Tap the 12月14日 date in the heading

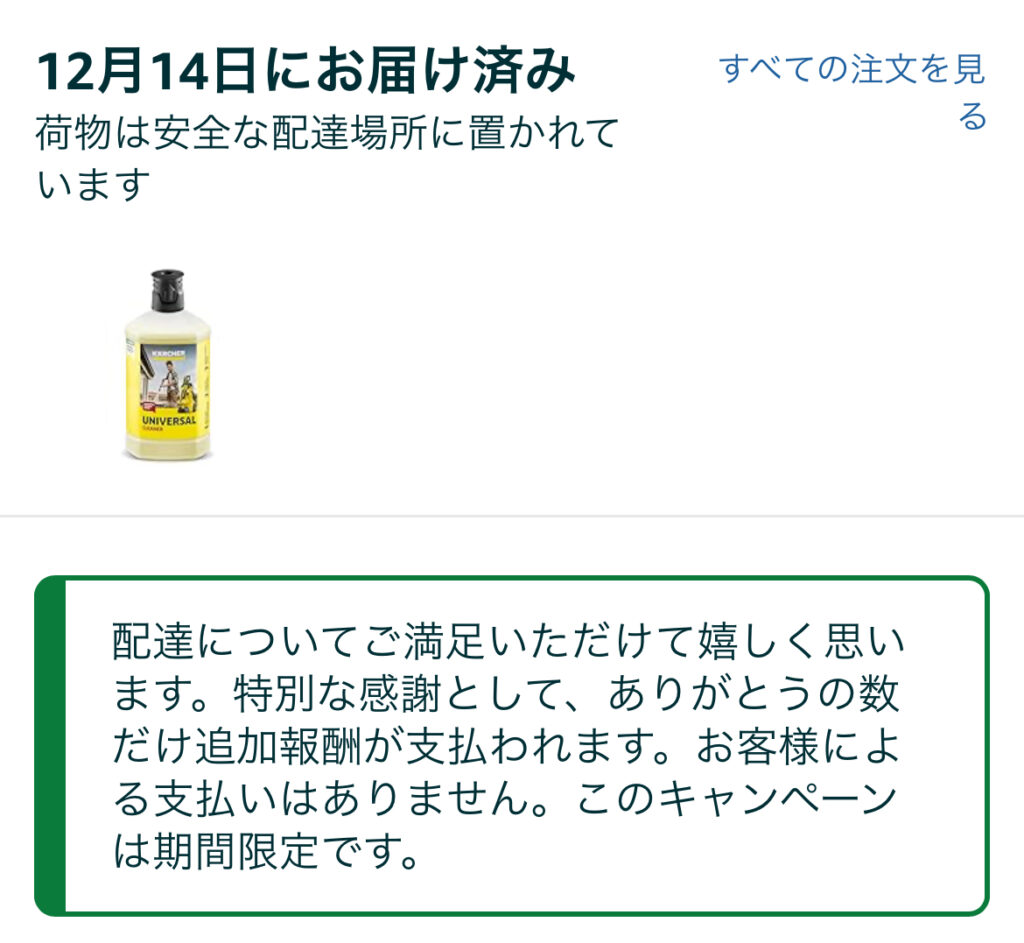click(146, 70)
